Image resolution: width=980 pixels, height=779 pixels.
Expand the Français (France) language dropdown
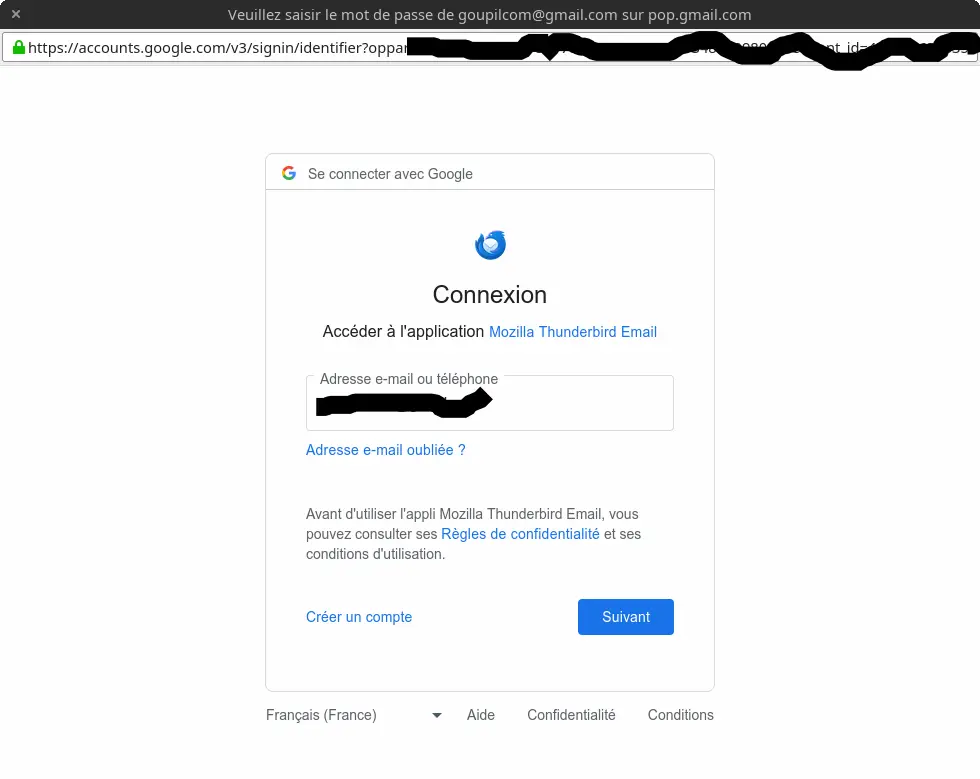click(x=354, y=715)
